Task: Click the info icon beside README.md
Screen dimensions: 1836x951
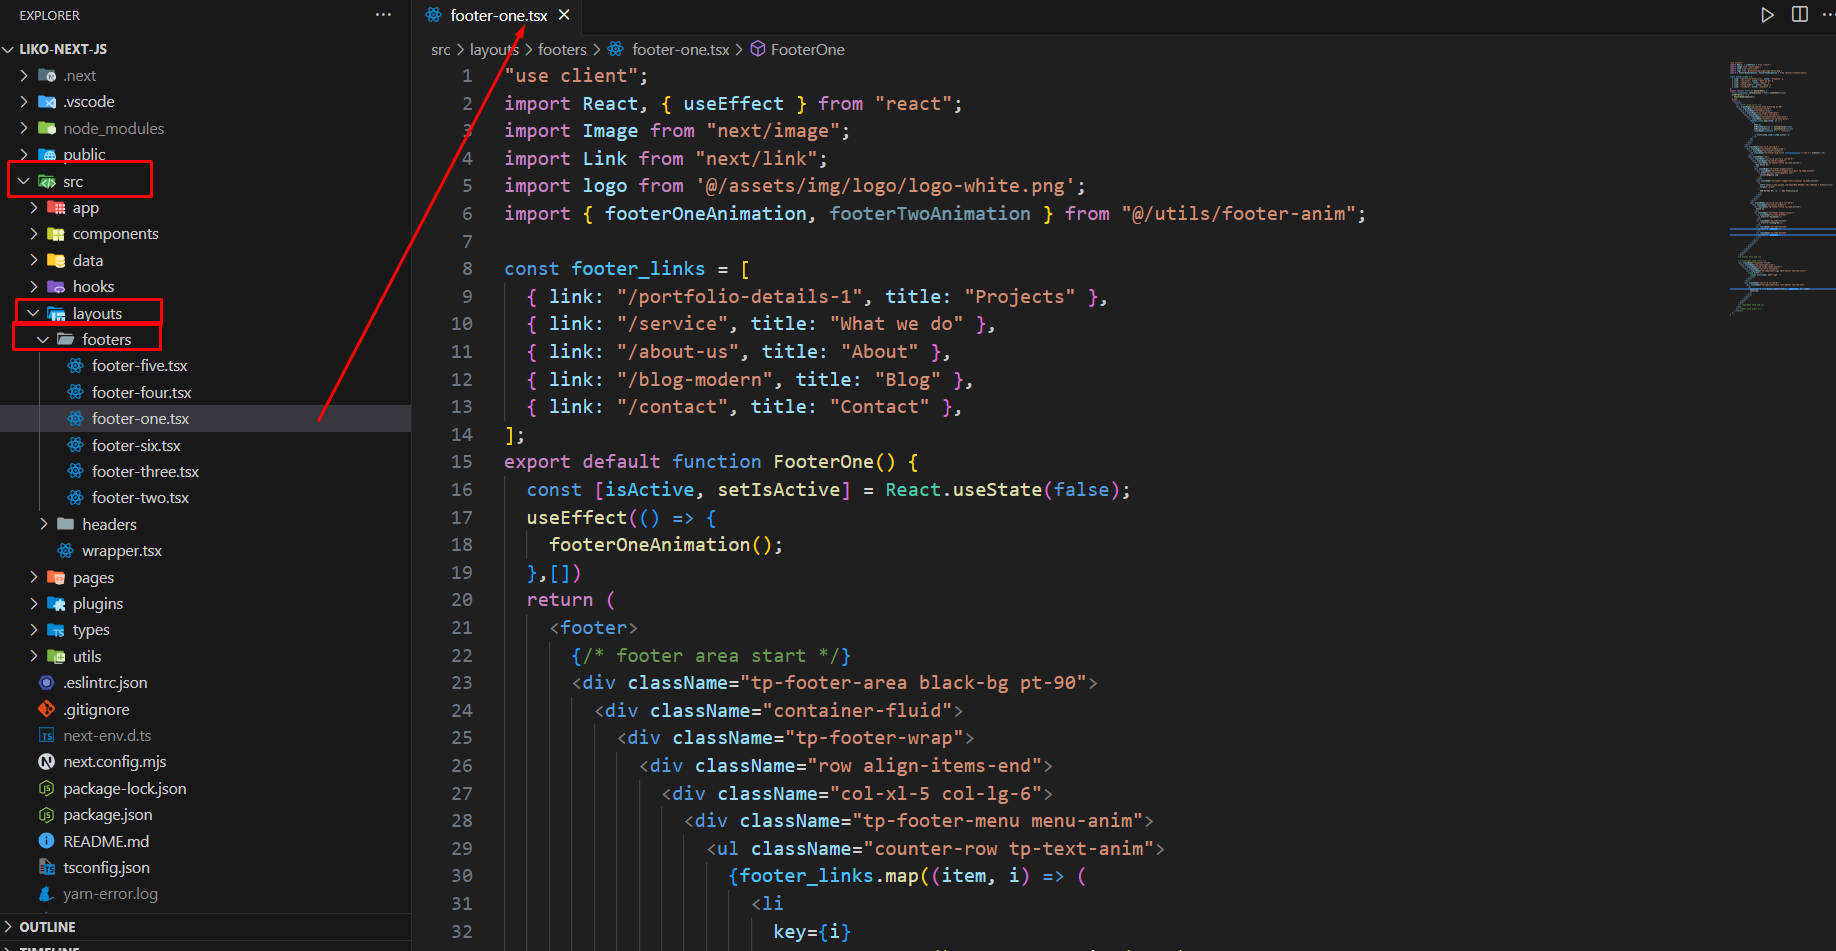Action: tap(46, 841)
